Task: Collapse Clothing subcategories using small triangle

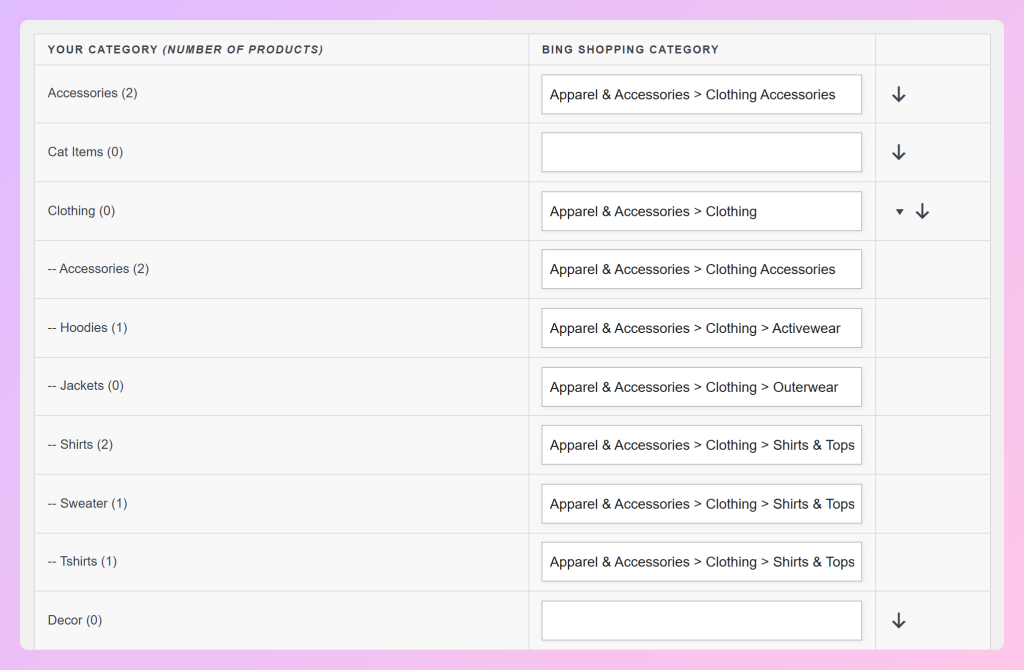Action: (x=899, y=212)
